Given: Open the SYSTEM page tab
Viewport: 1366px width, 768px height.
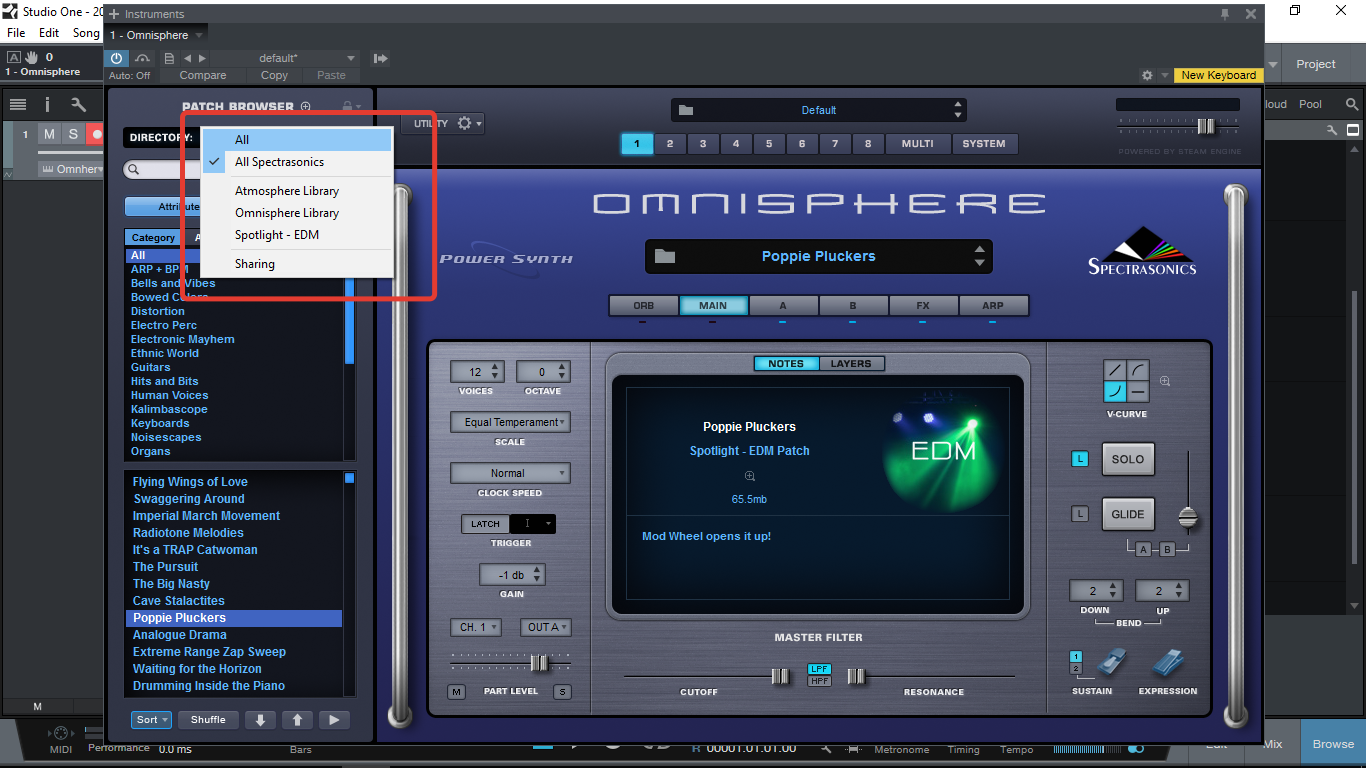Looking at the screenshot, I should tap(984, 144).
